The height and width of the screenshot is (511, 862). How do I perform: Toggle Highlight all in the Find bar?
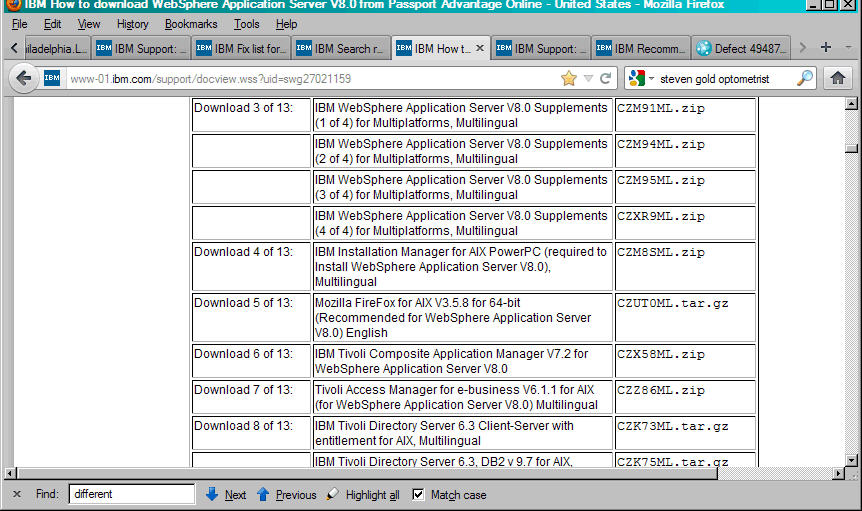pyautogui.click(x=363, y=495)
